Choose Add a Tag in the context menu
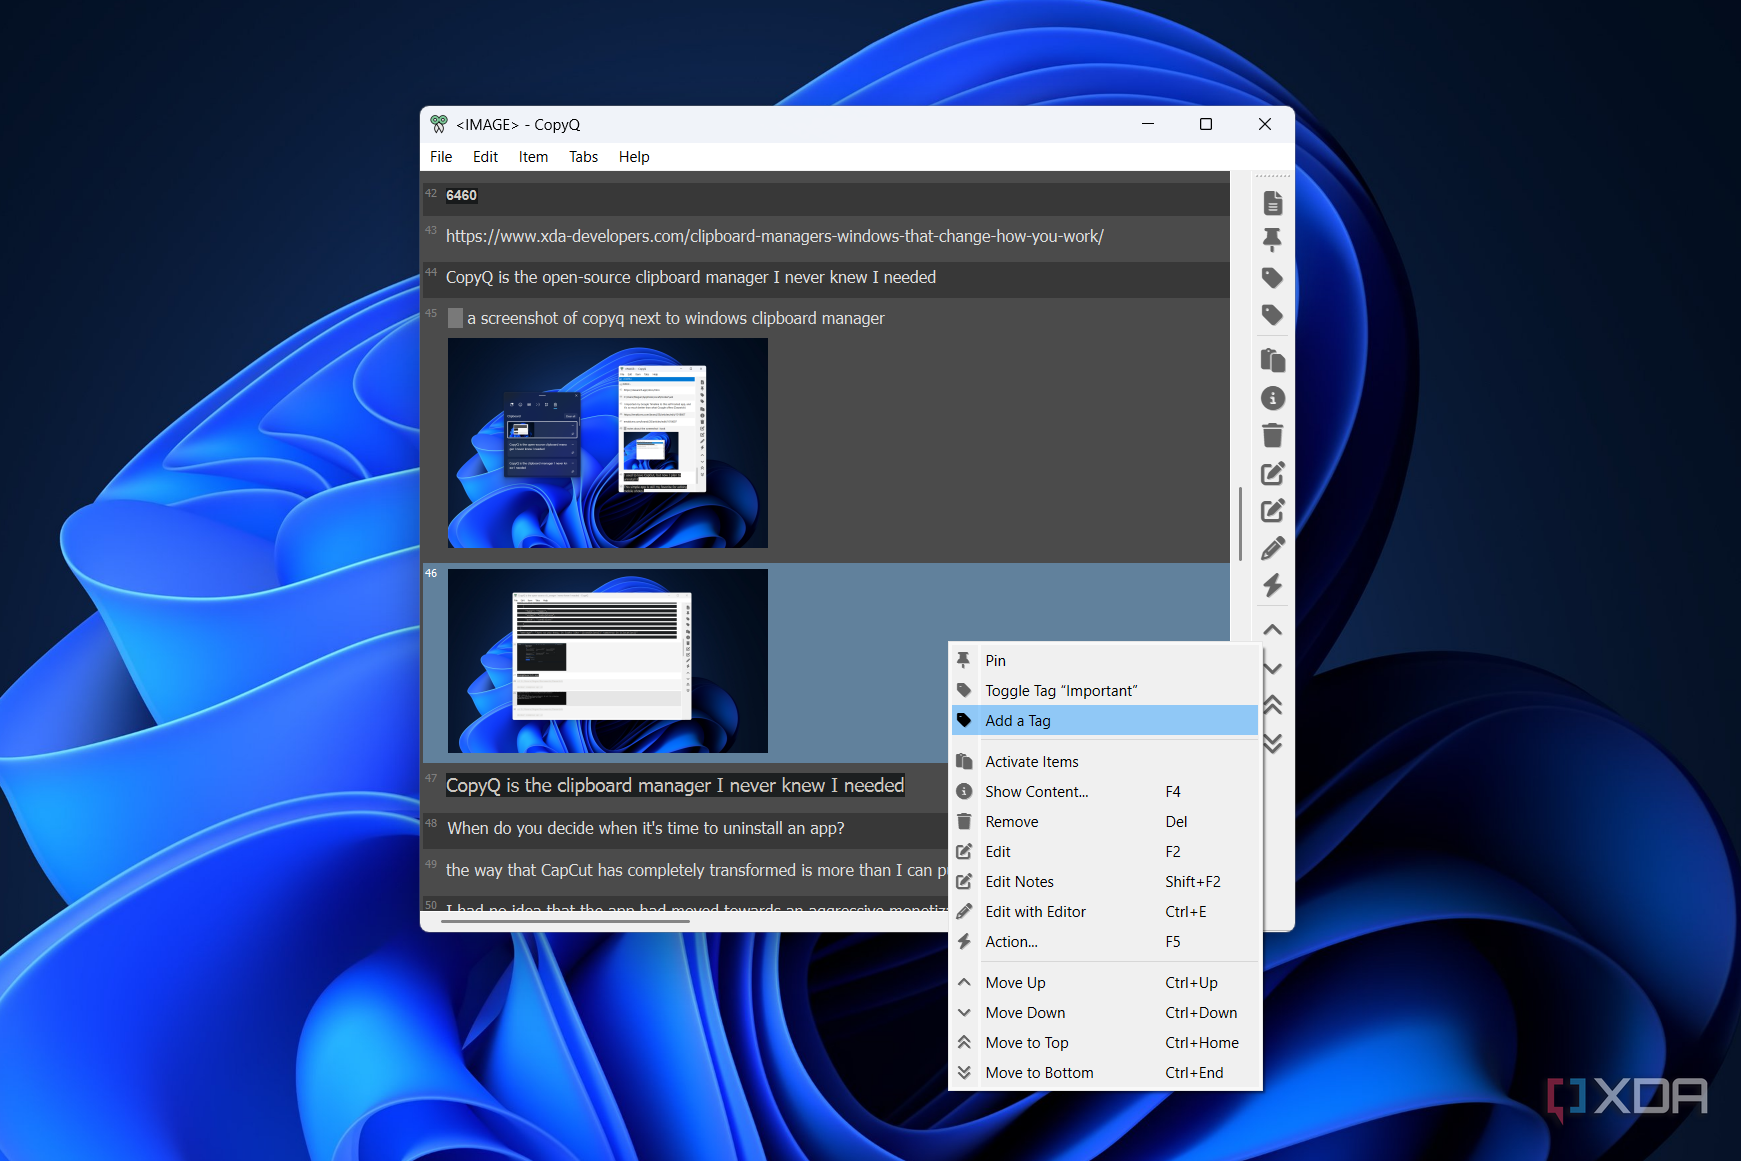The height and width of the screenshot is (1161, 1741). click(x=1105, y=721)
